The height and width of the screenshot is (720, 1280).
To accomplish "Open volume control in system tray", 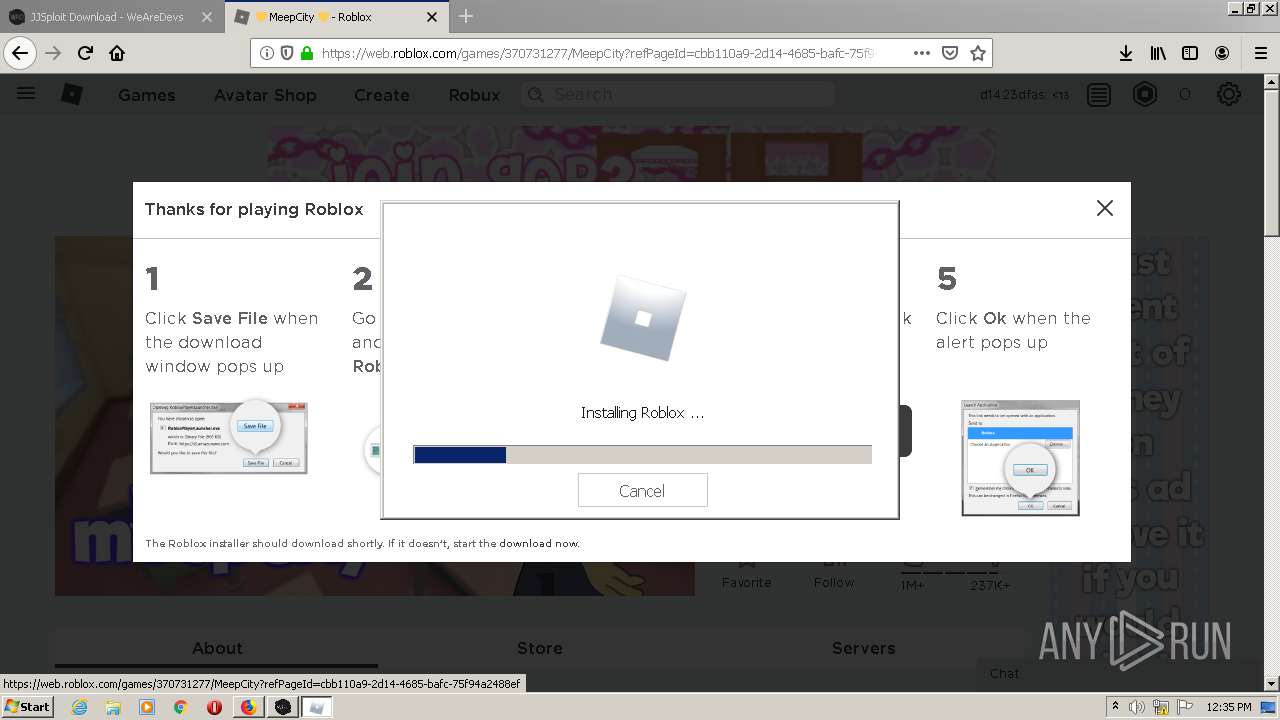I will (1138, 707).
